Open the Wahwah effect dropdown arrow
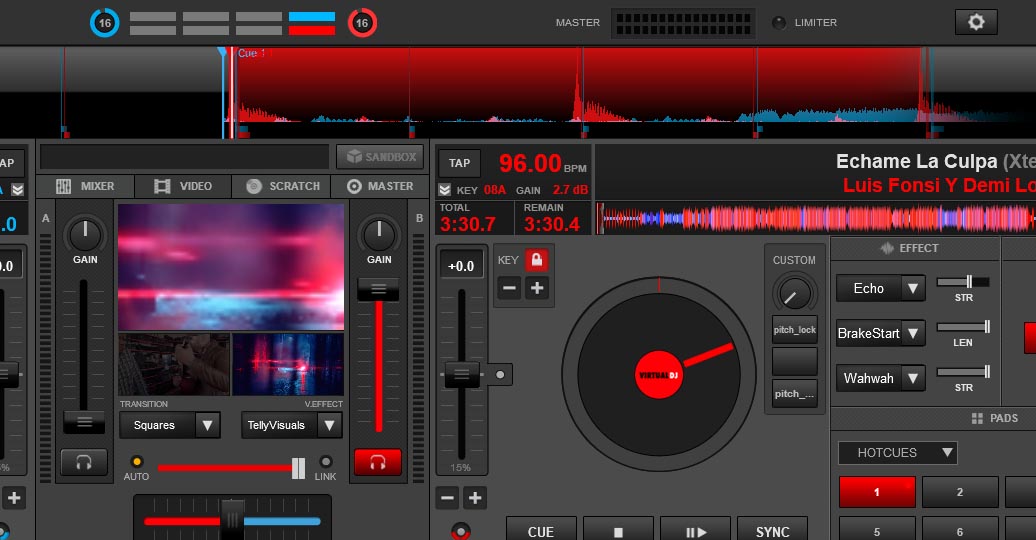 [912, 378]
